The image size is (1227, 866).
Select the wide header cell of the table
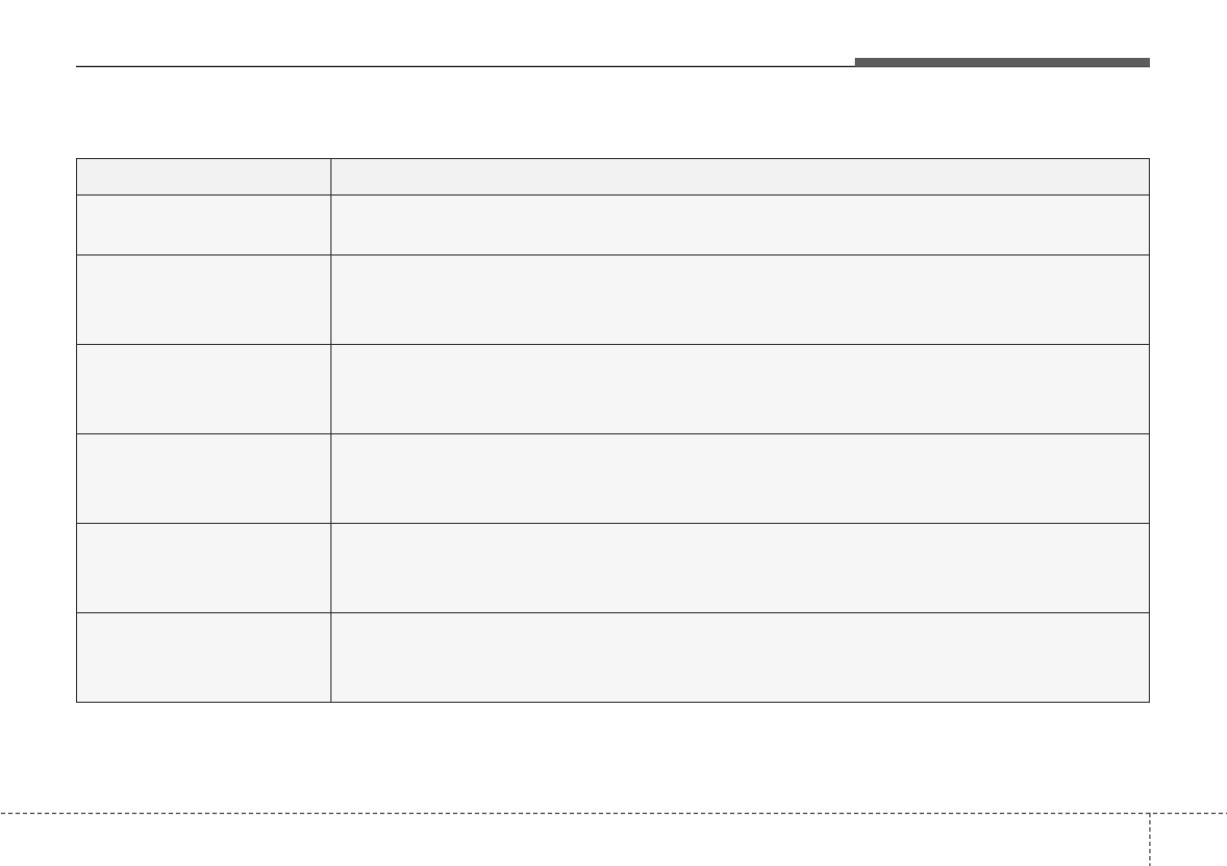click(x=740, y=176)
